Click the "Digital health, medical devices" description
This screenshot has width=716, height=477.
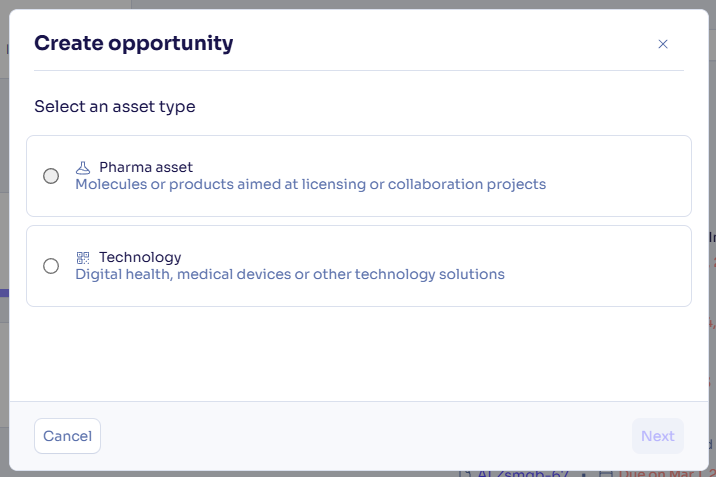pos(290,274)
